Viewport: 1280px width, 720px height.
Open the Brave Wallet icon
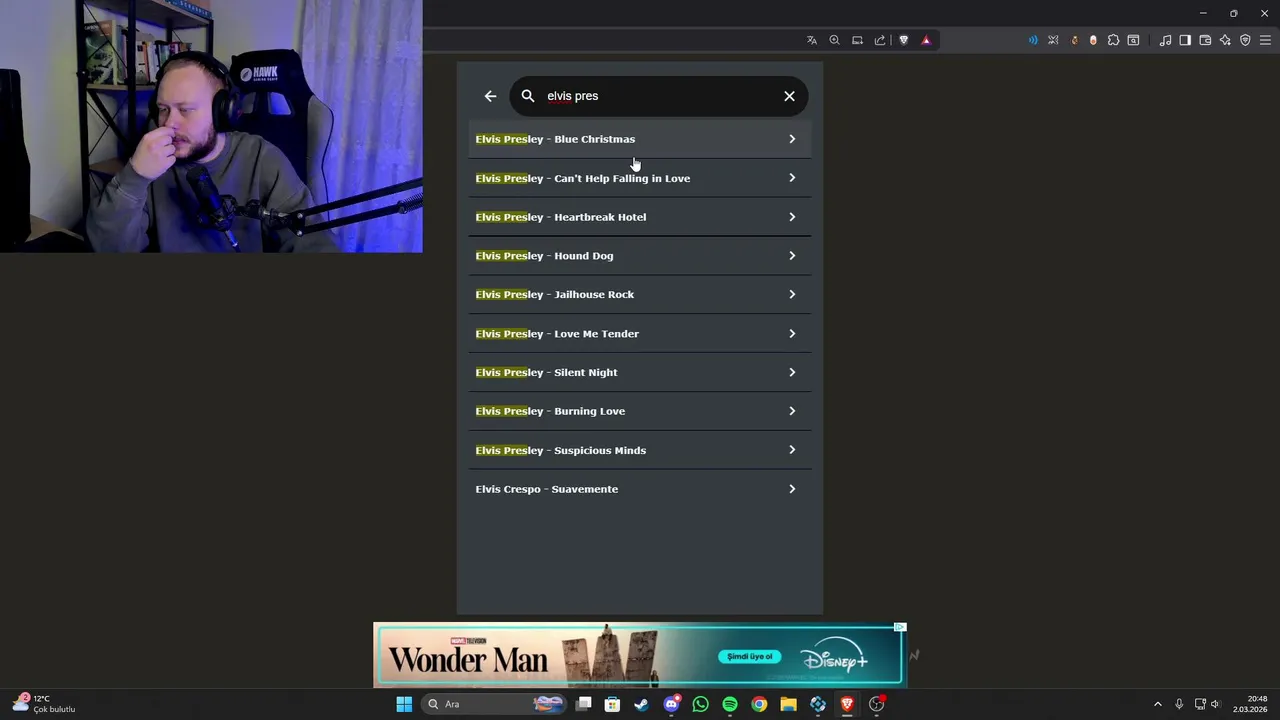coord(1205,40)
